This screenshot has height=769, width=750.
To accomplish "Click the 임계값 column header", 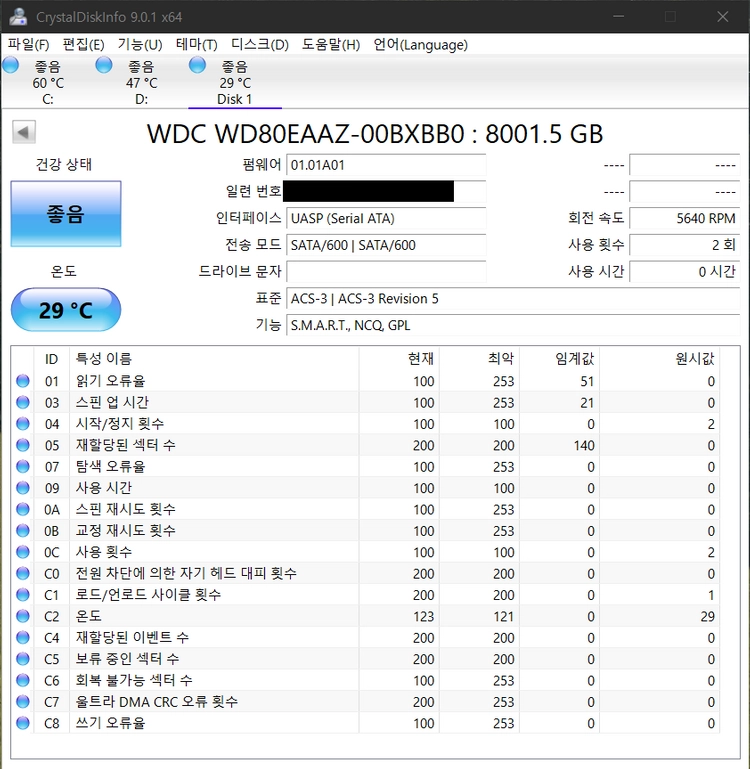I will [559, 359].
